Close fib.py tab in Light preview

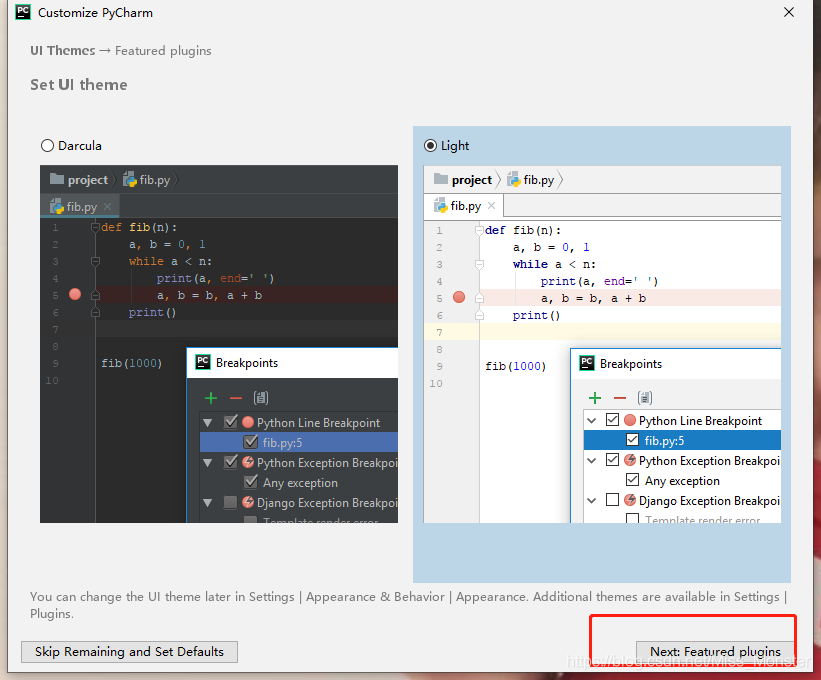click(491, 205)
